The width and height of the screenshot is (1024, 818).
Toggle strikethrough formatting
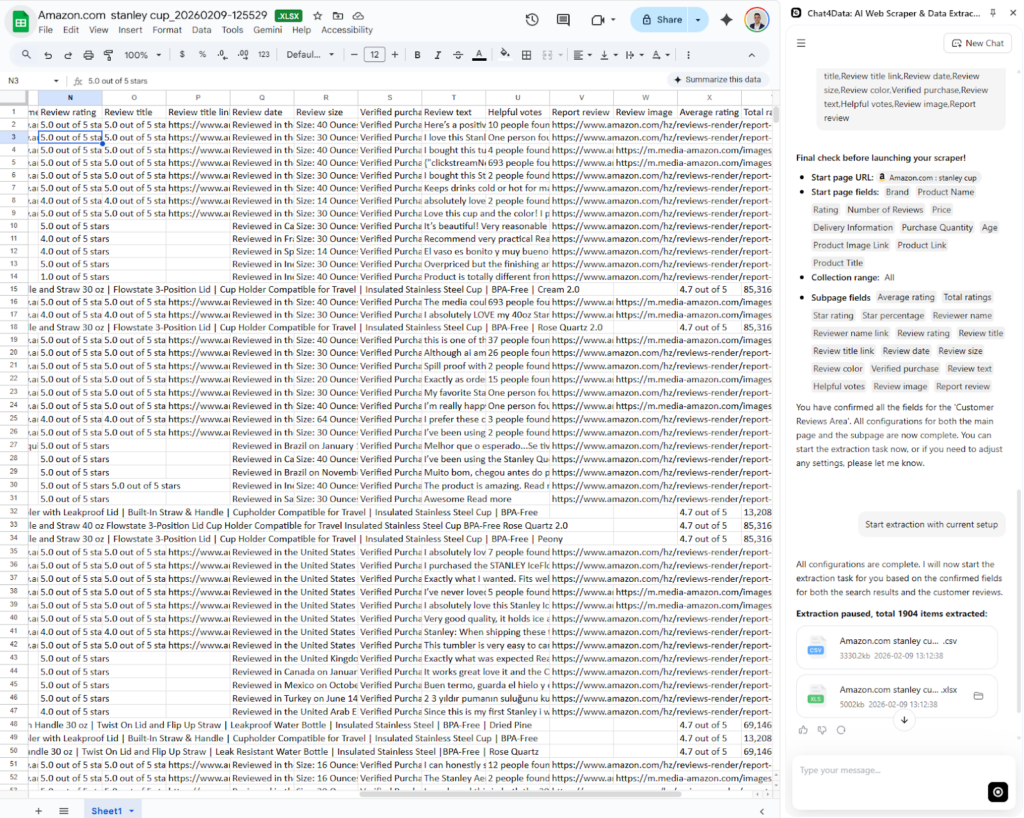(x=458, y=55)
